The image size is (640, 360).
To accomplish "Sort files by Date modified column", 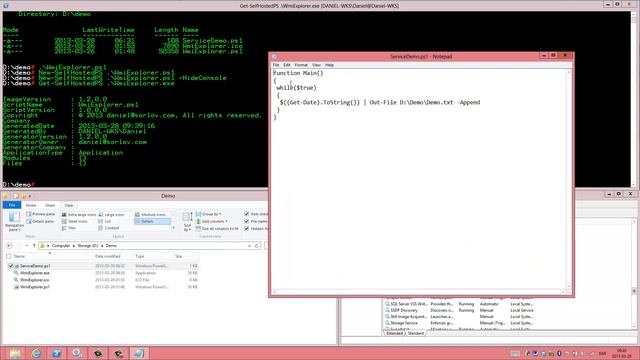I will [x=113, y=256].
